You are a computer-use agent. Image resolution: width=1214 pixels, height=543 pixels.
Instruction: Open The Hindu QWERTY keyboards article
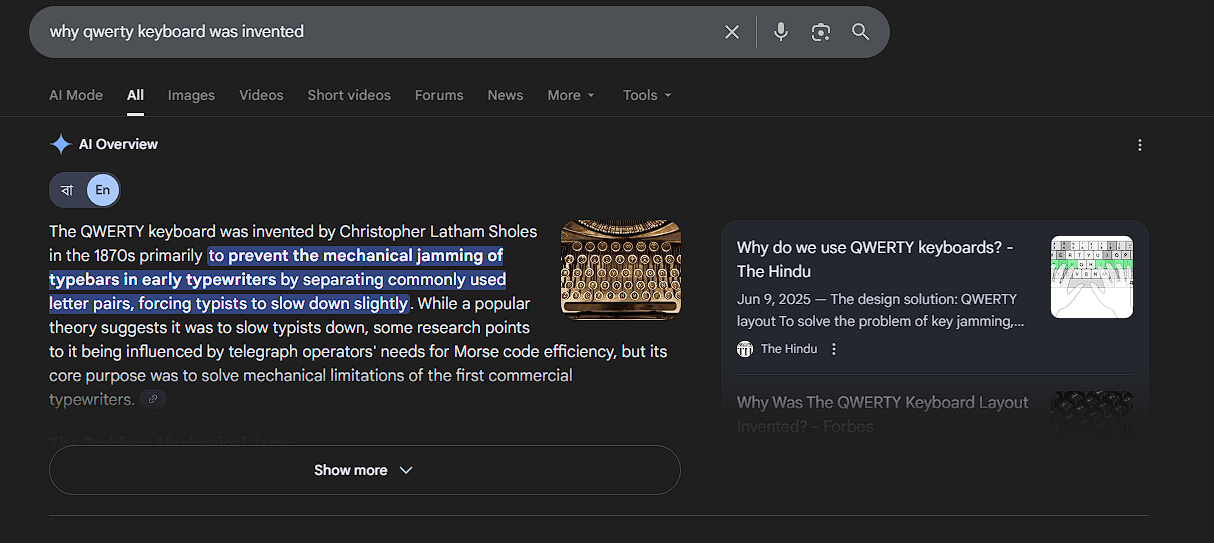click(875, 259)
